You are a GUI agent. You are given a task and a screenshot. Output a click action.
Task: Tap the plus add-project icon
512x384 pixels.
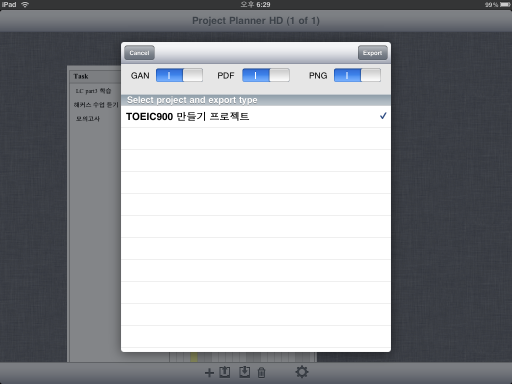[209, 372]
